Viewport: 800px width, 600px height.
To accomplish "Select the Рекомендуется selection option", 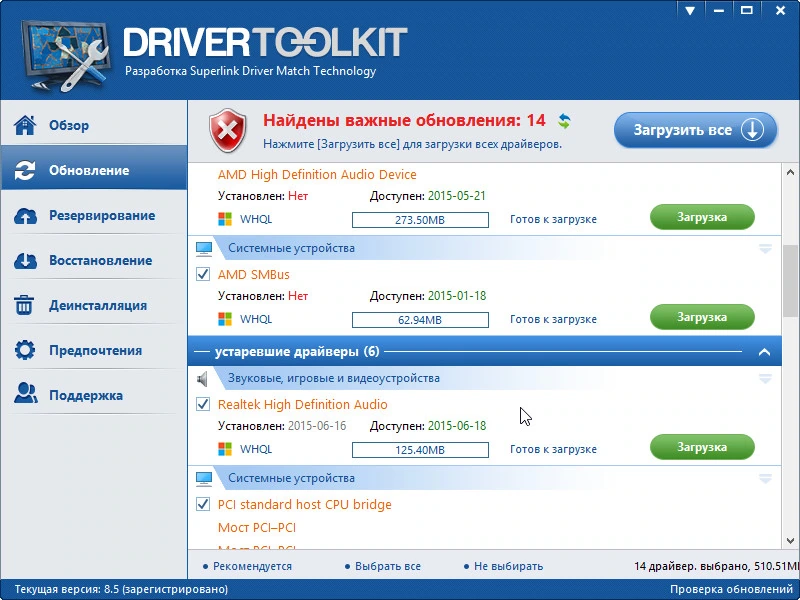I will tap(247, 566).
